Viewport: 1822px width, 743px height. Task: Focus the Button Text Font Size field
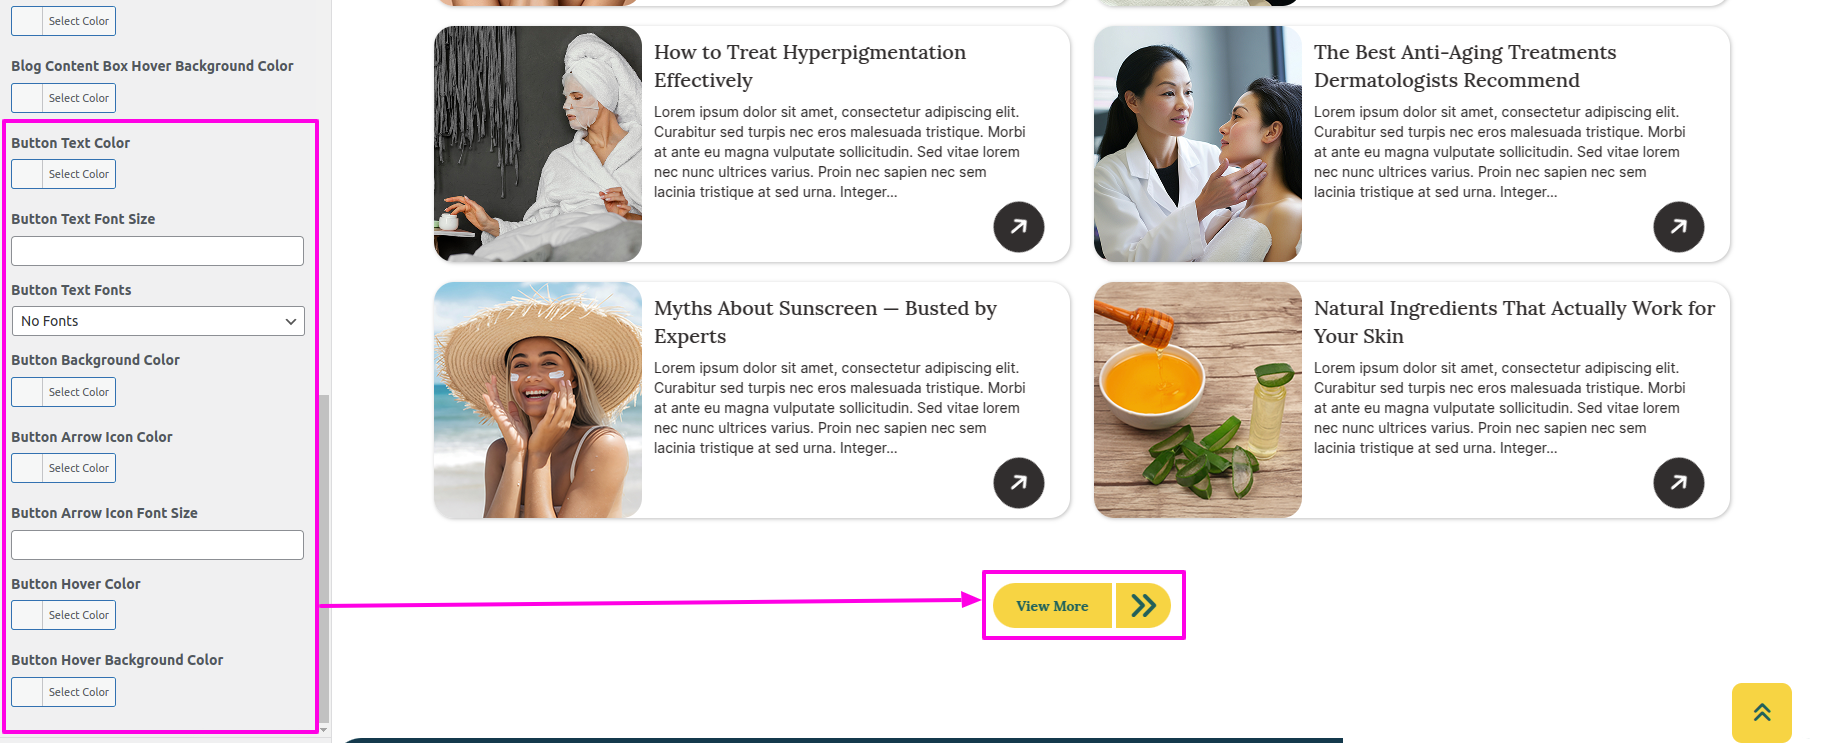point(157,251)
